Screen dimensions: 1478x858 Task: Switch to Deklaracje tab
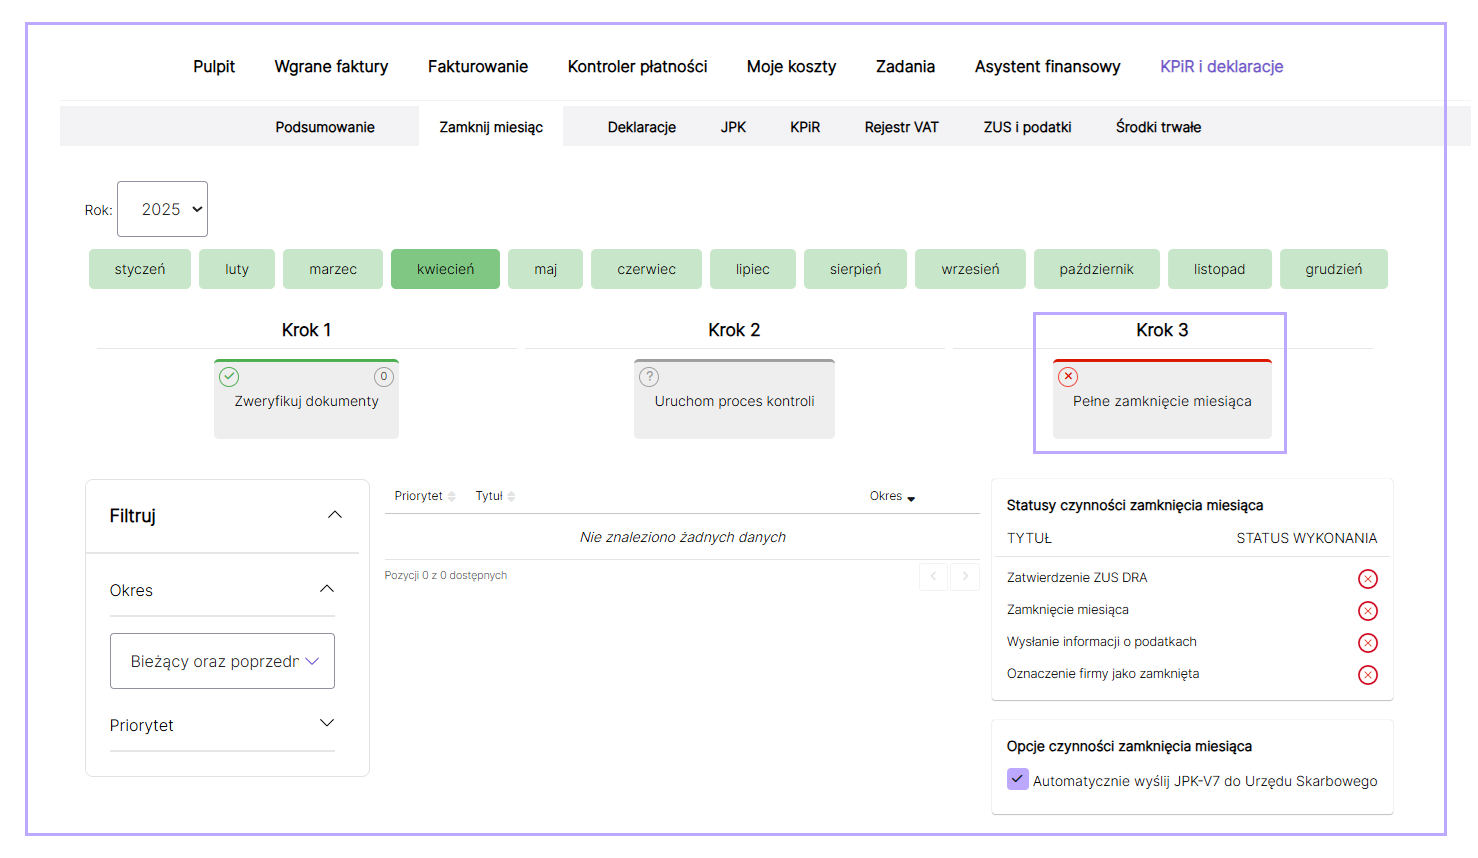(642, 127)
